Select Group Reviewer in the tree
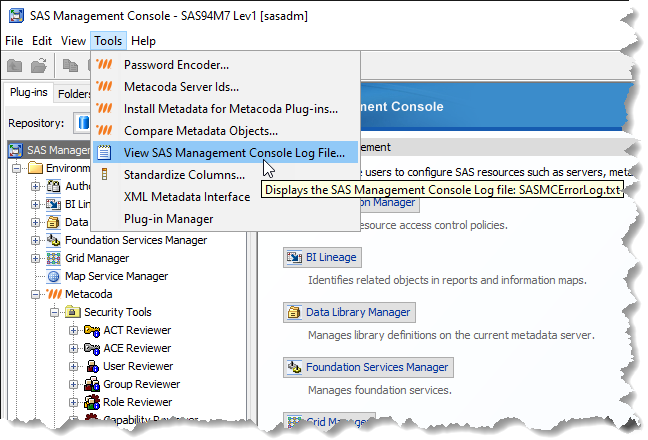This screenshot has height=440, width=648. 141,384
